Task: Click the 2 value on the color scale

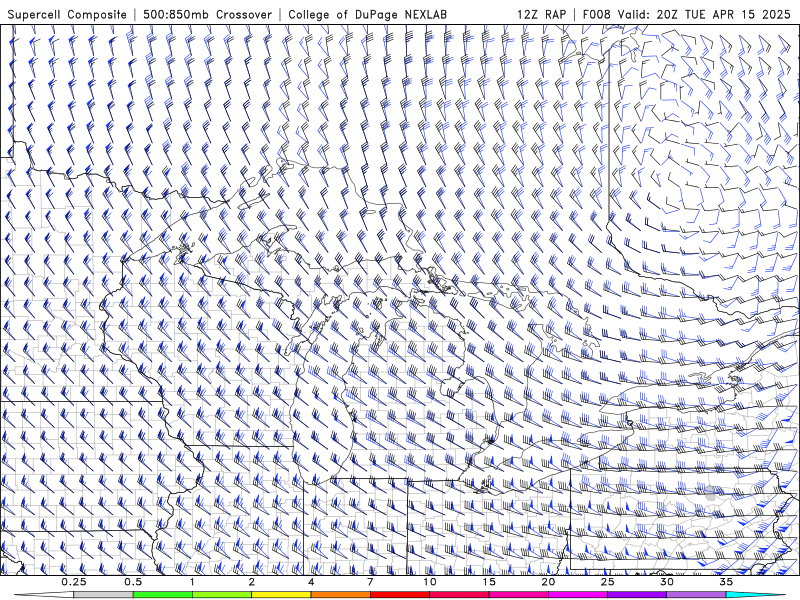Action: click(x=252, y=582)
